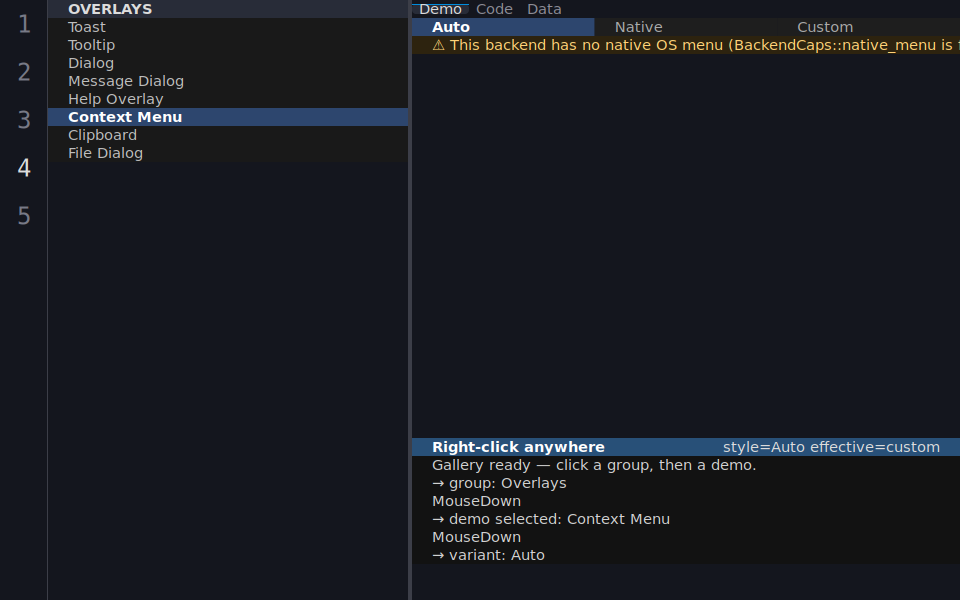The width and height of the screenshot is (960, 600).
Task: Collapse the OVERLAYS group header
Action: pyautogui.click(x=228, y=9)
